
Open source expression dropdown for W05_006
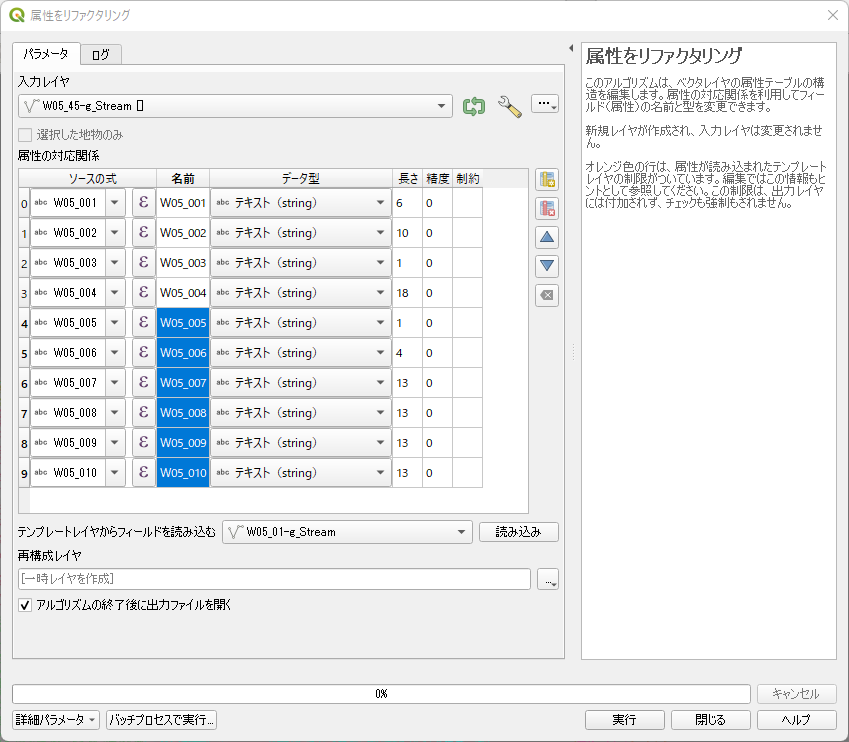coord(115,353)
